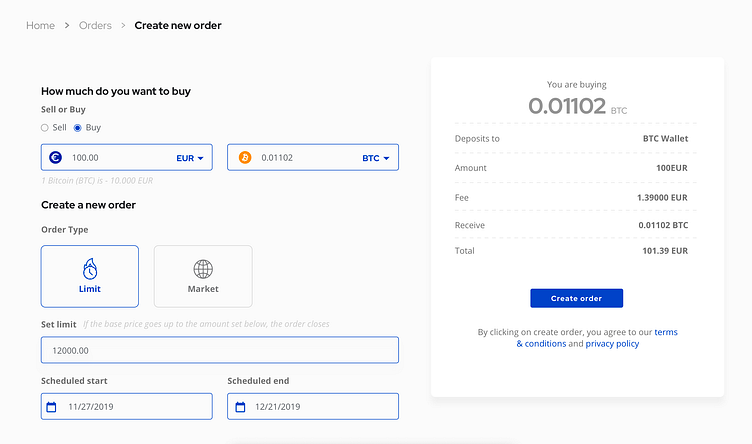Image resolution: width=752 pixels, height=444 pixels.
Task: Select the Limit flame clock icon
Action: coord(90,269)
